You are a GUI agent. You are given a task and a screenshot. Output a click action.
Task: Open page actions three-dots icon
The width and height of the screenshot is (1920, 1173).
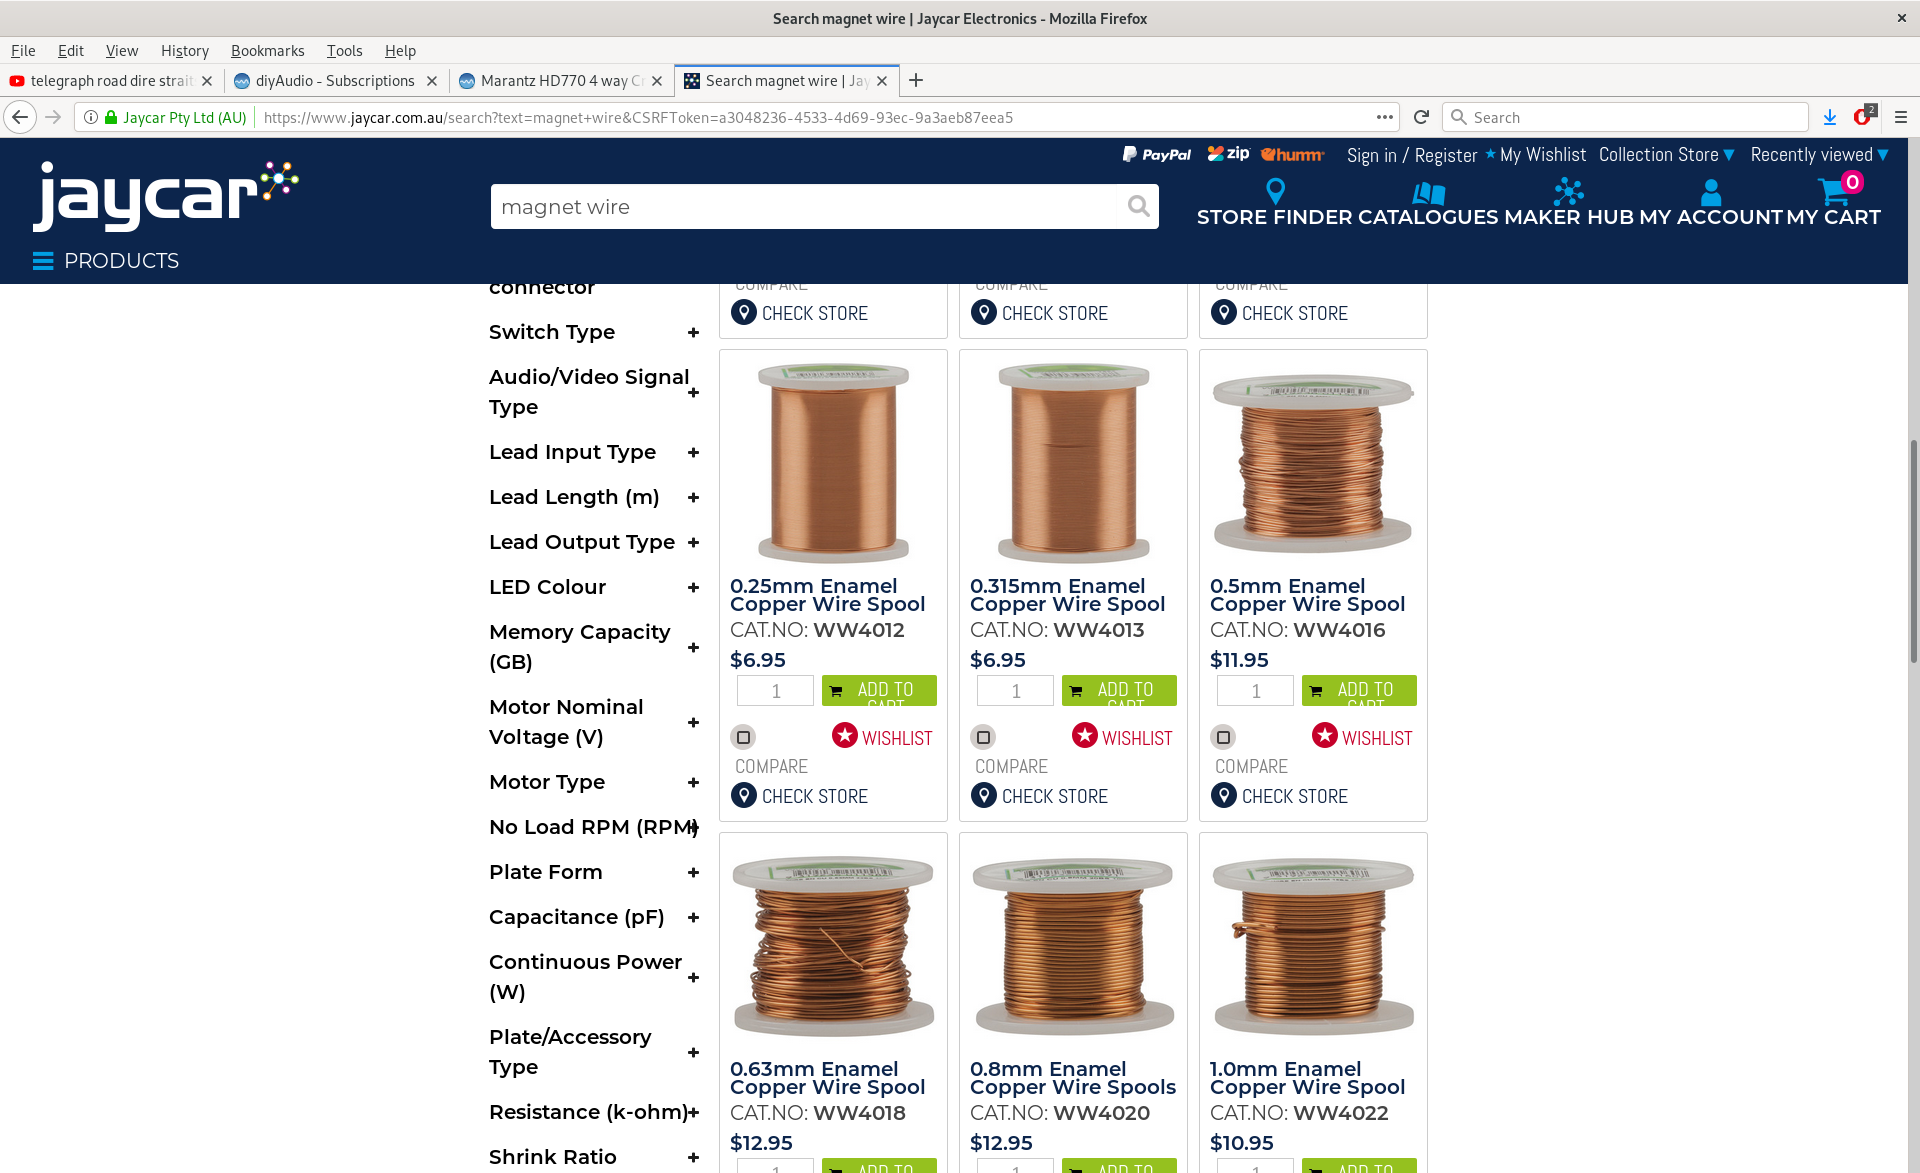1385,117
